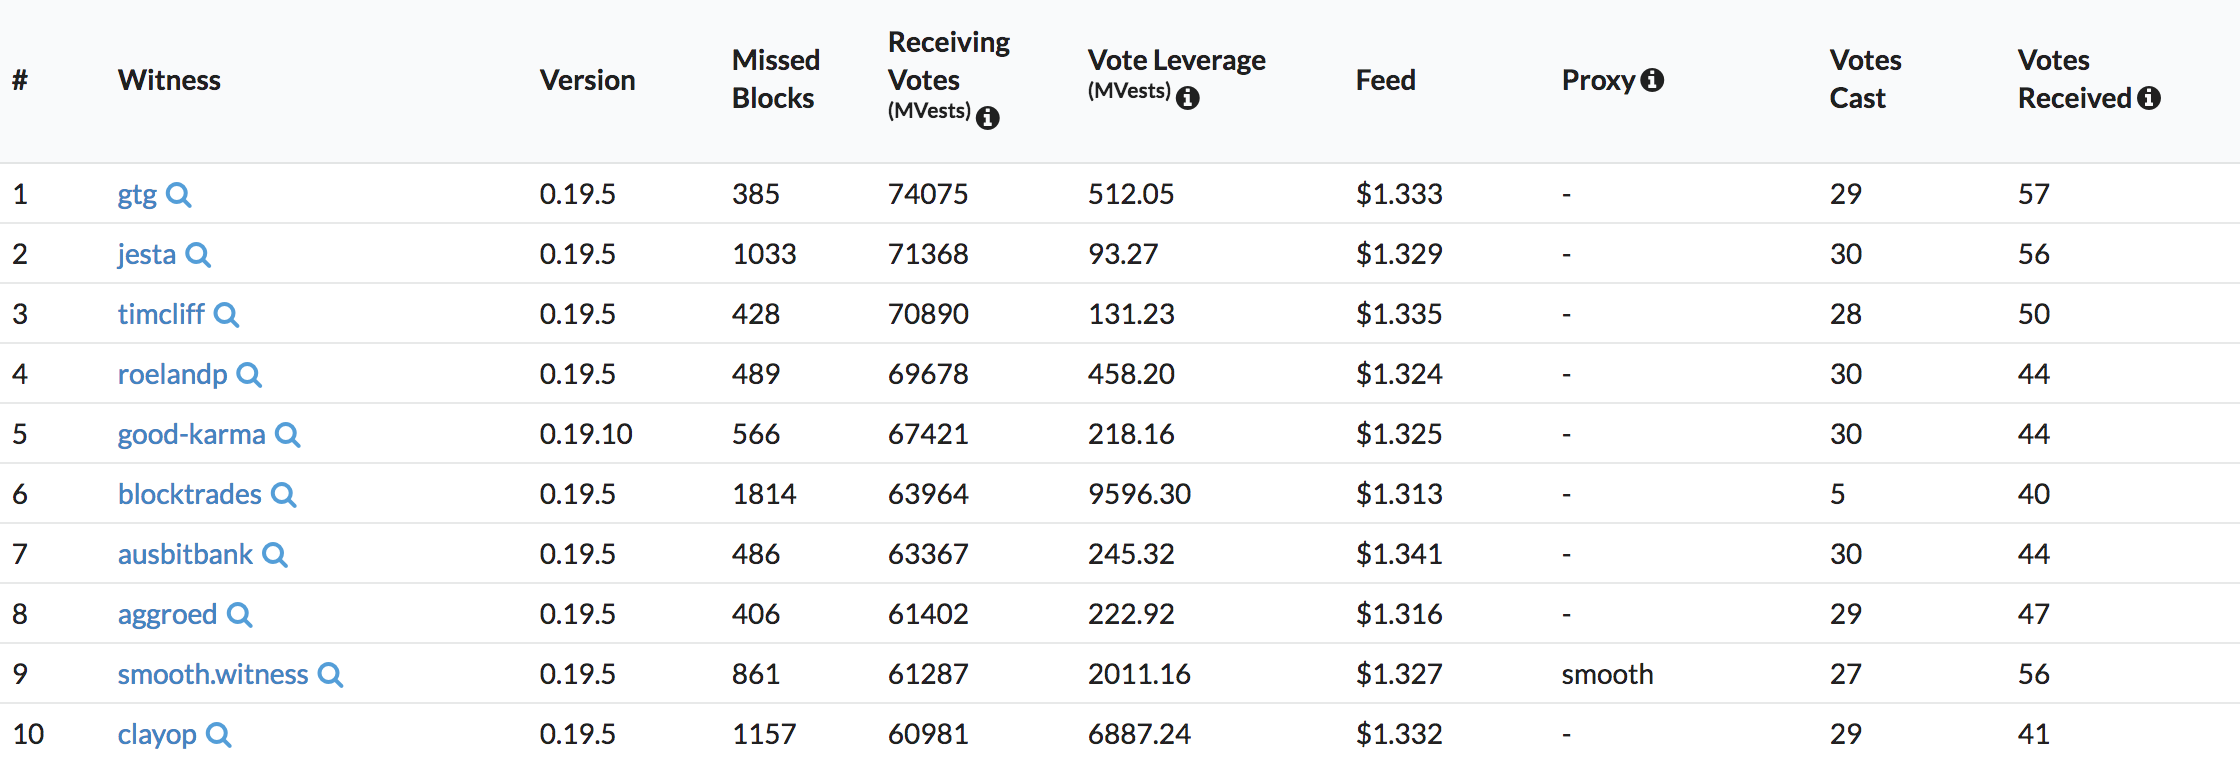Viewport: 2240px width, 762px height.
Task: Click the search icon beside jesta
Action: (x=198, y=255)
